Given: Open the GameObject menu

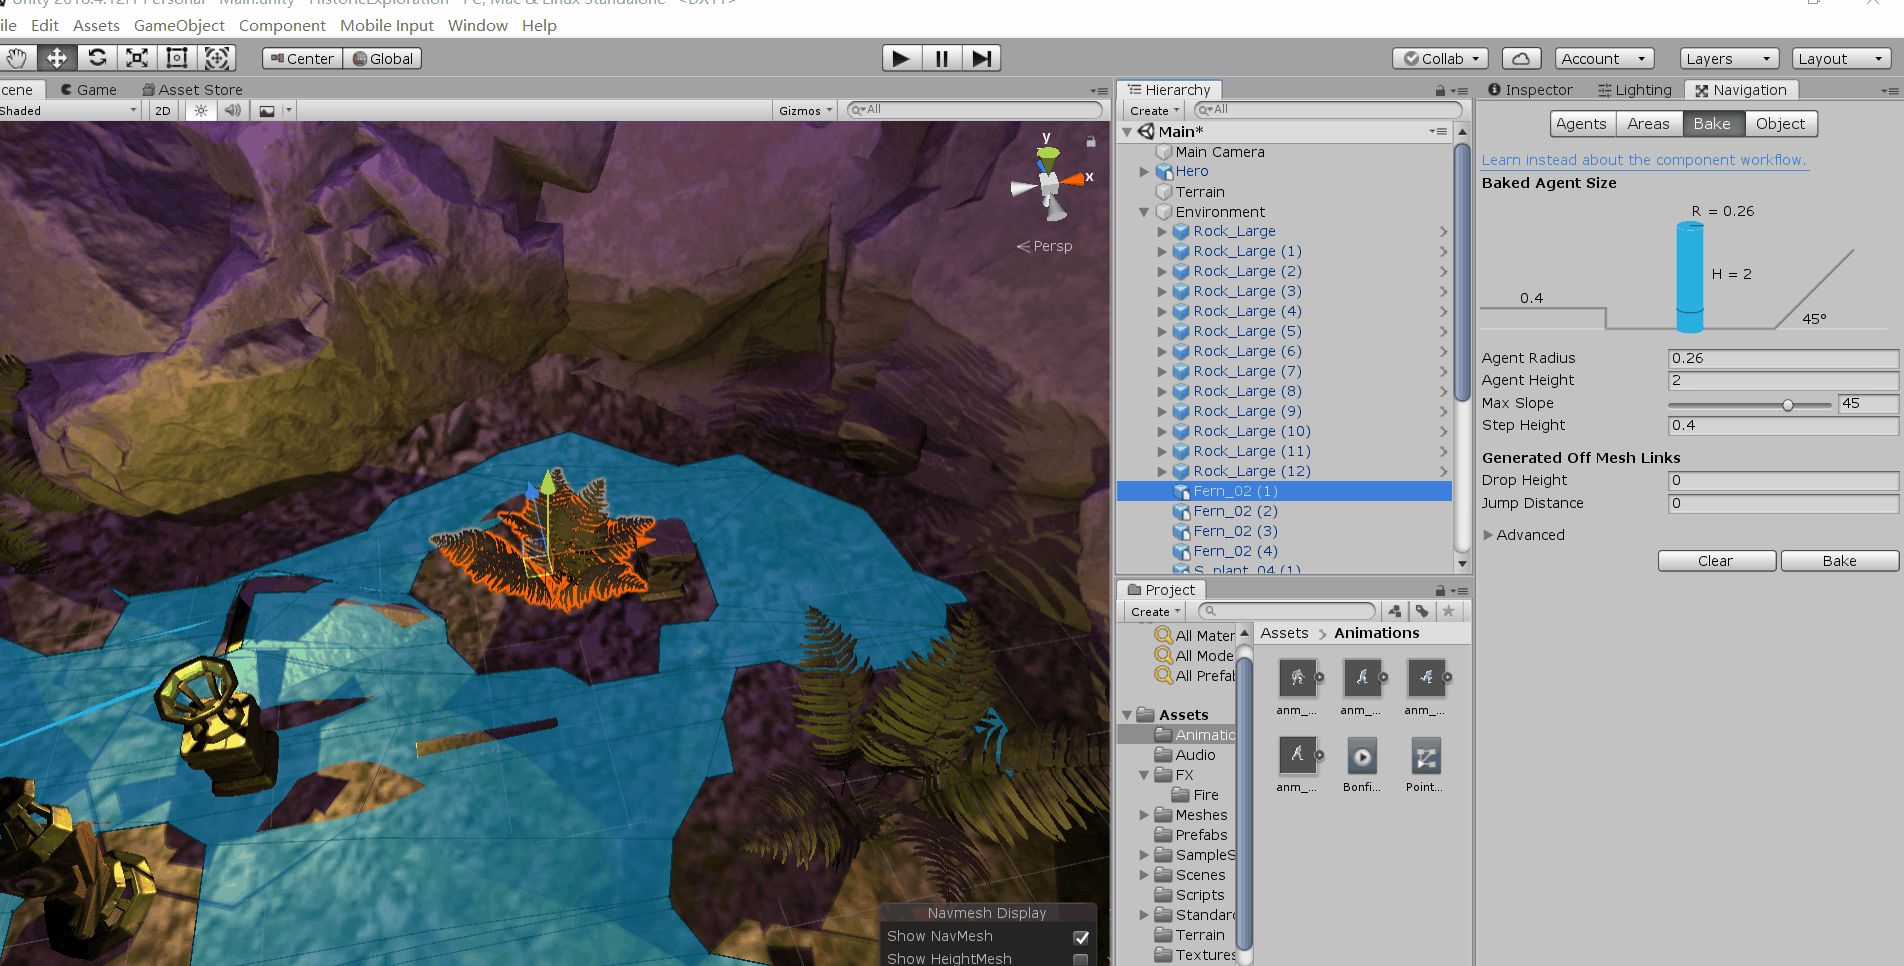Looking at the screenshot, I should [x=179, y=25].
